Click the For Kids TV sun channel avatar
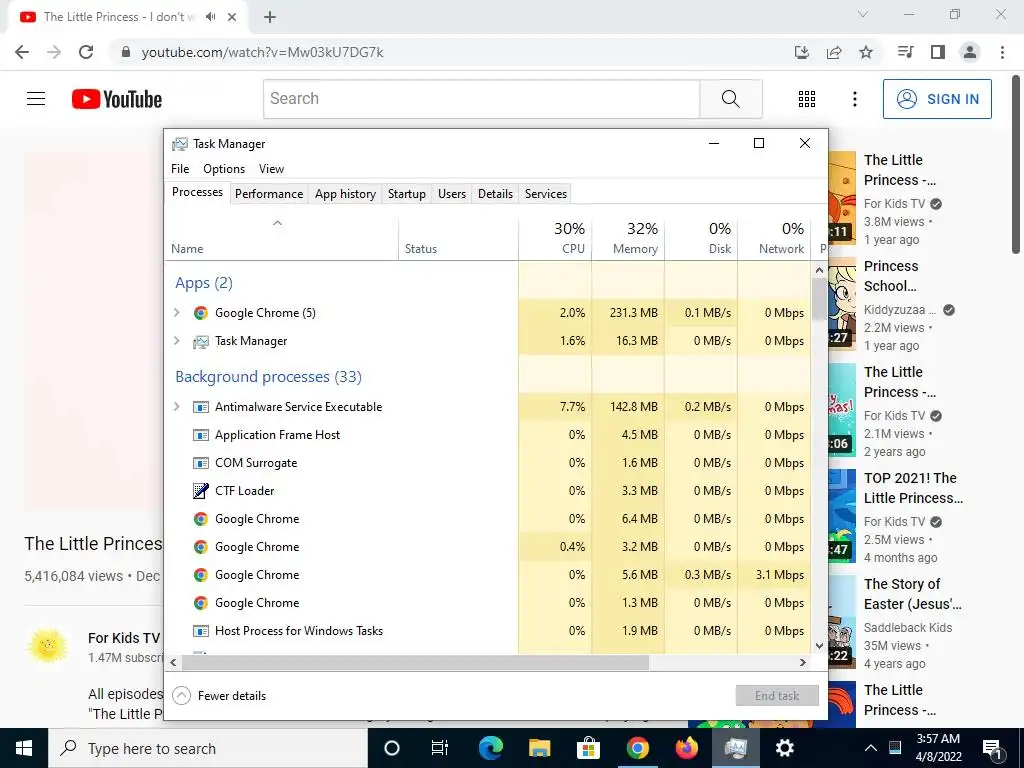1024x768 pixels. point(48,645)
